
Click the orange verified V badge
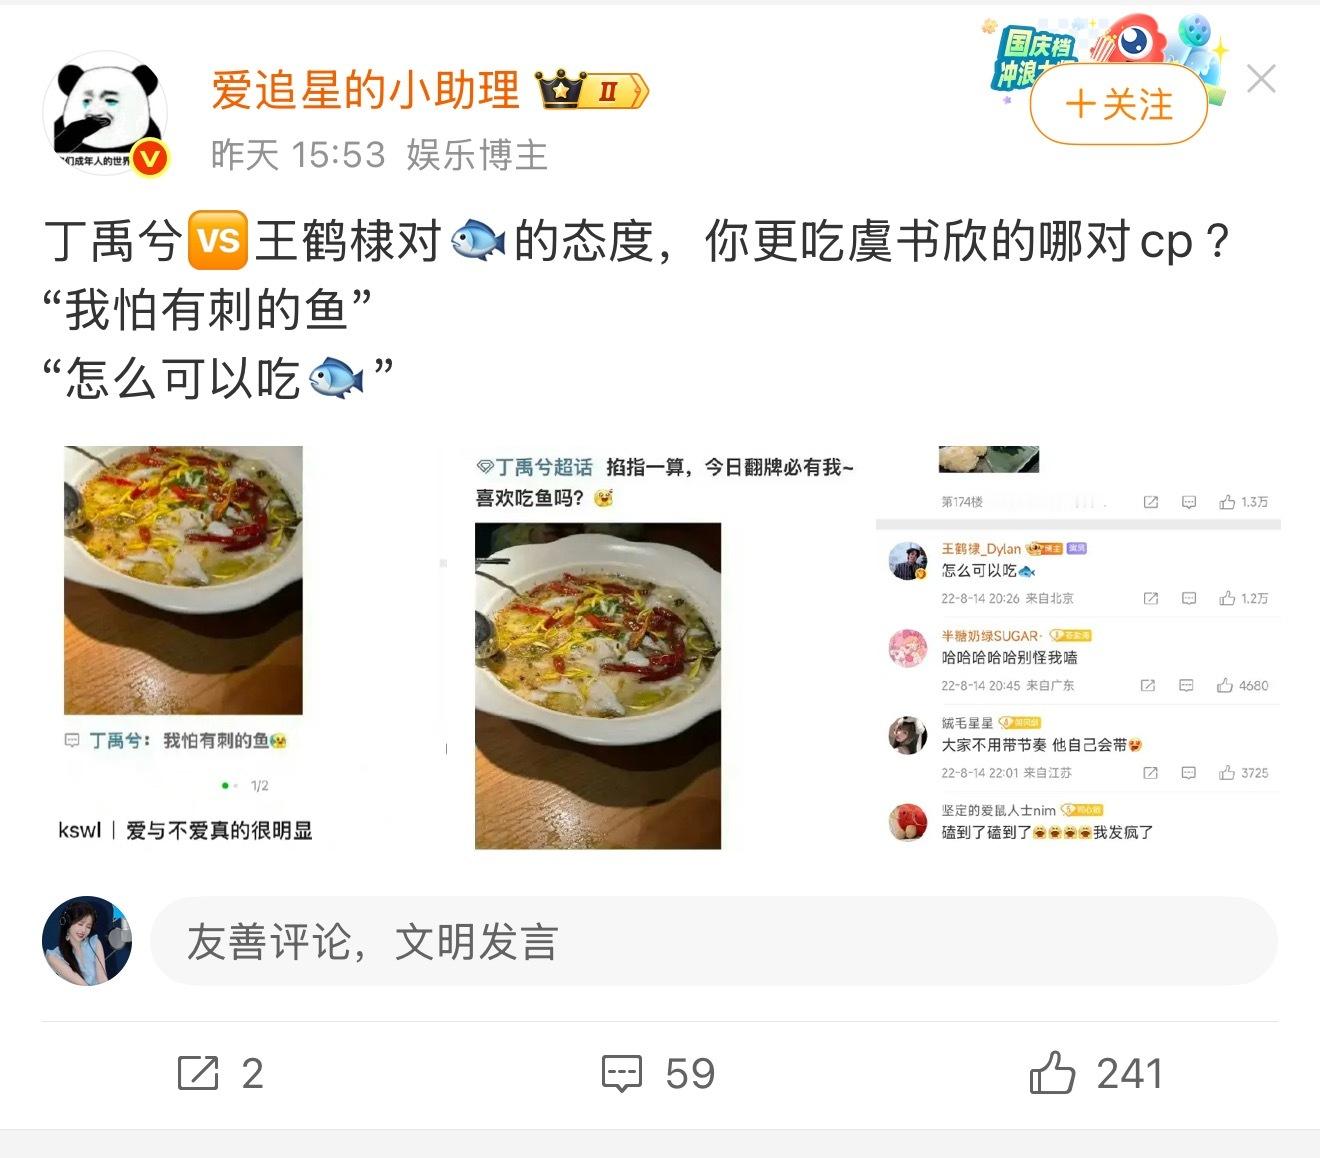tap(150, 158)
